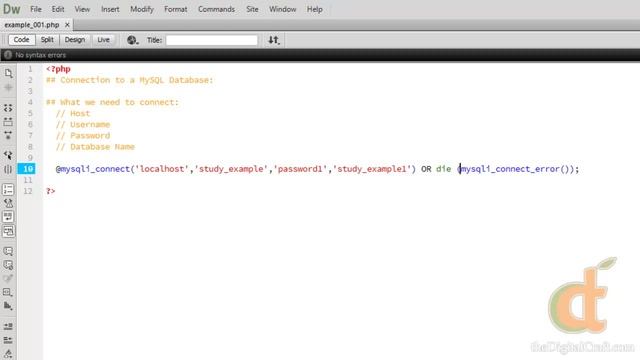Click the 'die' keyword in code
Screen dimensions: 640x360
[443, 169]
